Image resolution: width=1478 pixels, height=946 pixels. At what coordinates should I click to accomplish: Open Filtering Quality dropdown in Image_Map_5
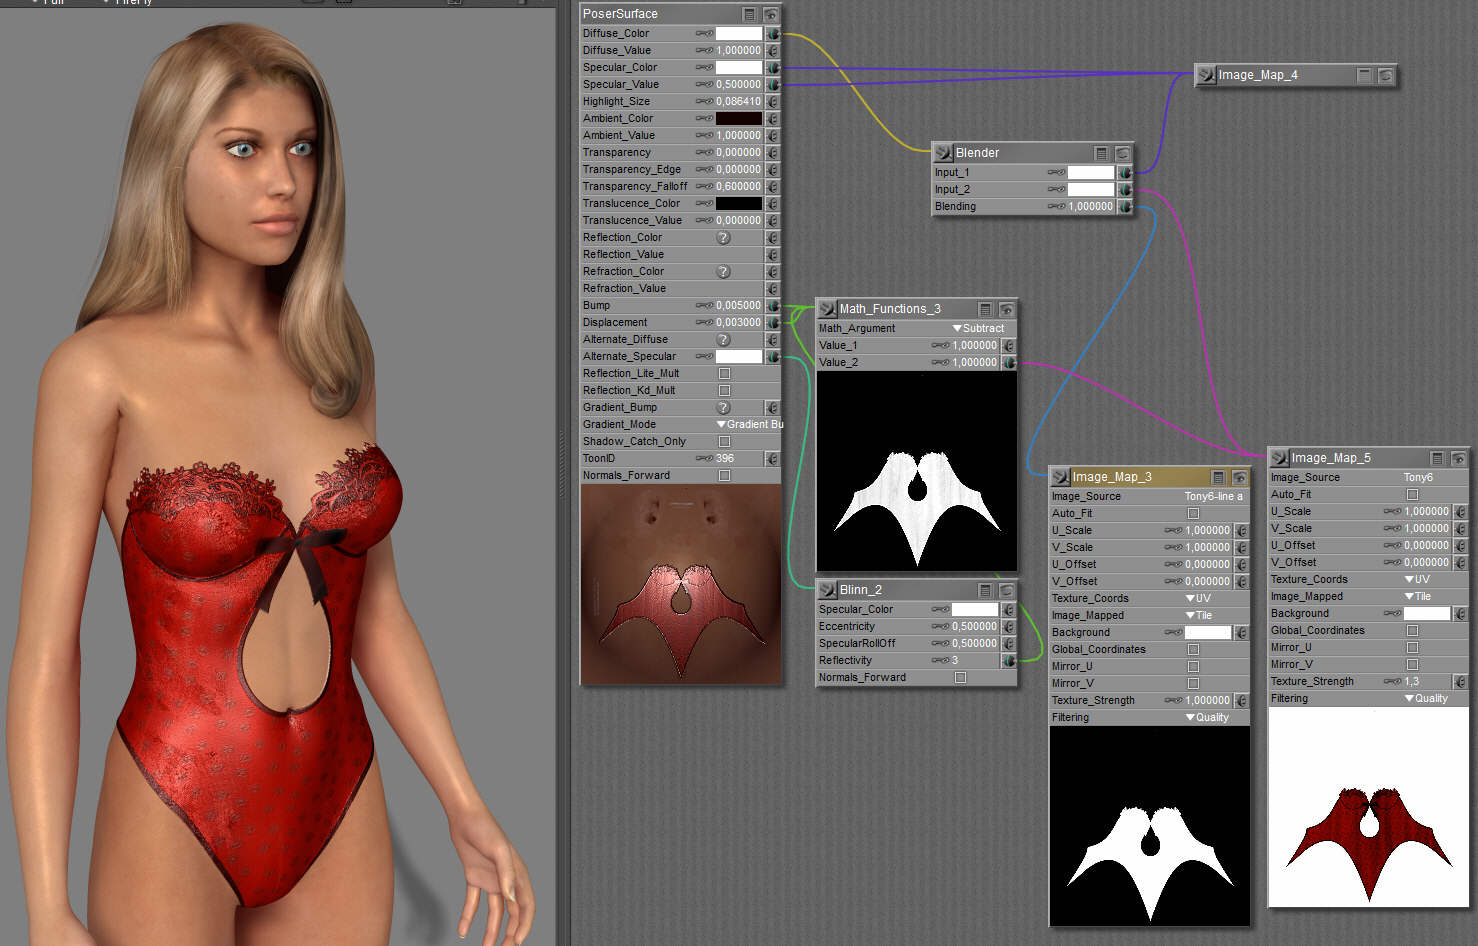point(1425,699)
